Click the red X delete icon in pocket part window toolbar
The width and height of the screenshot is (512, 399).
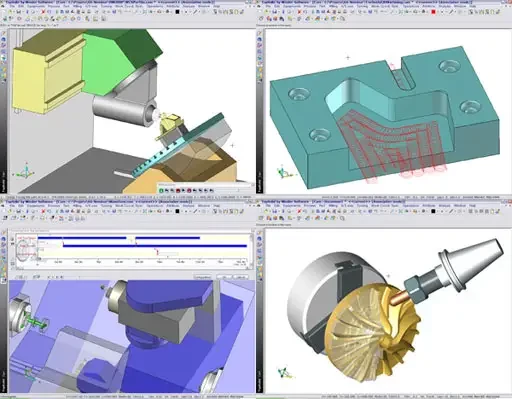tap(299, 12)
